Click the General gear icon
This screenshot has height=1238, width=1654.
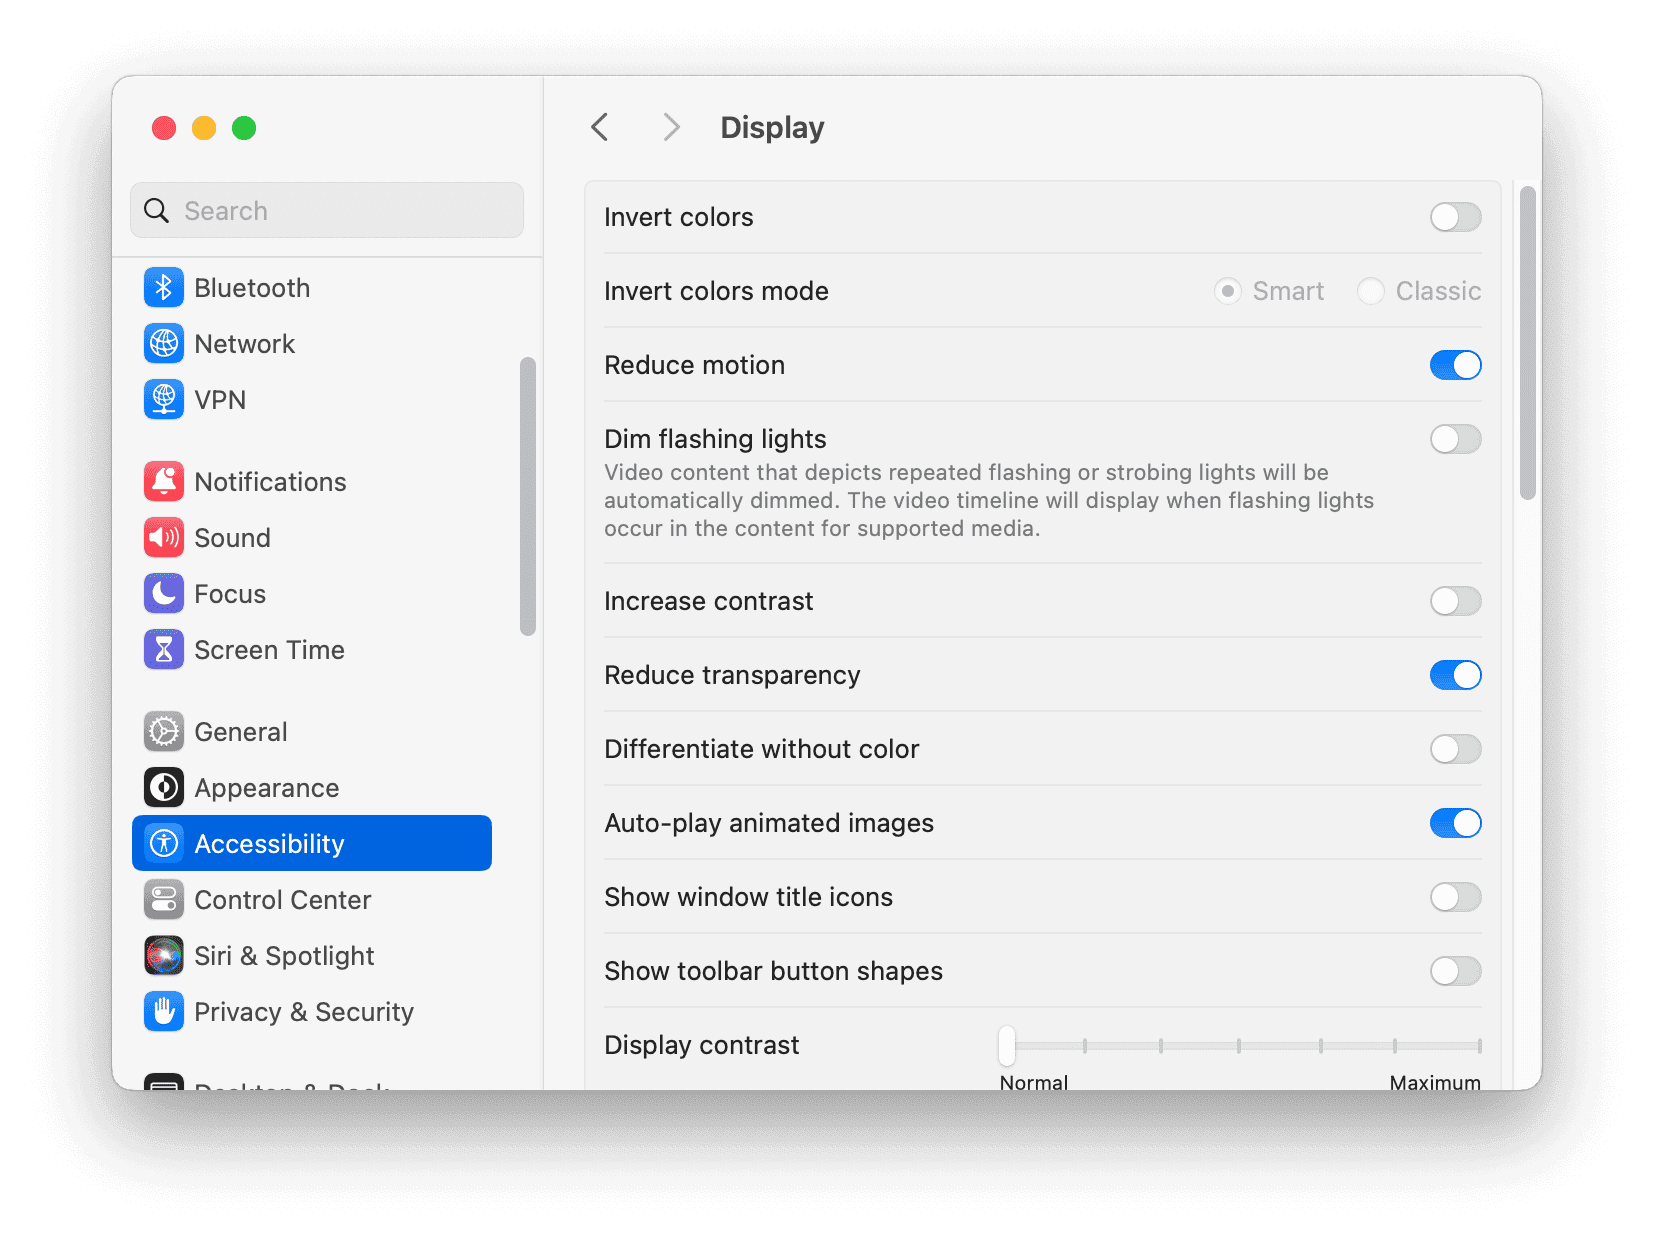[164, 732]
